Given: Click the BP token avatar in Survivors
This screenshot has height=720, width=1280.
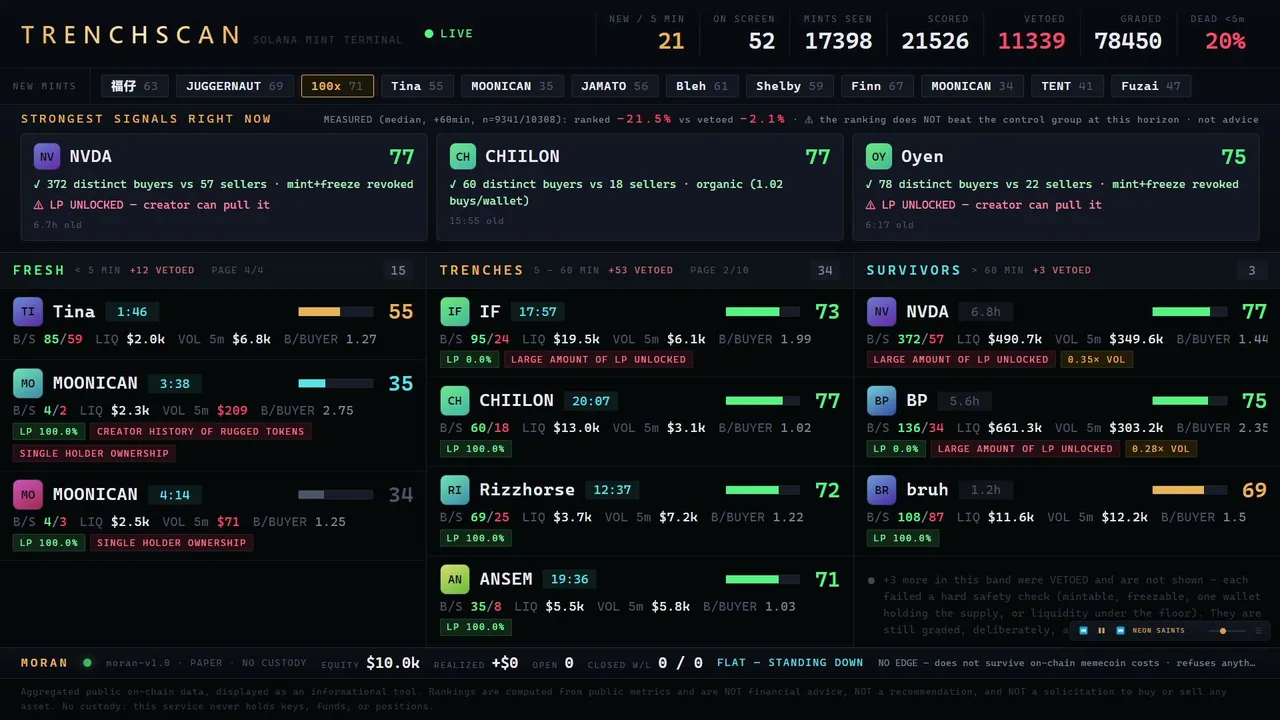Looking at the screenshot, I should coord(882,401).
